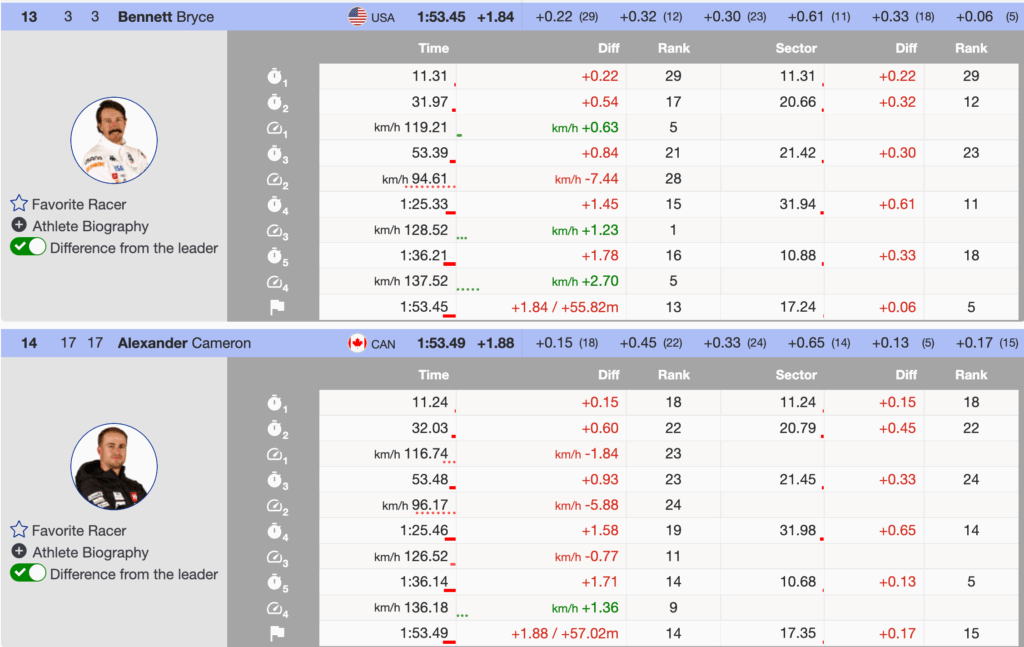Image resolution: width=1024 pixels, height=647 pixels.
Task: Open Athlete Biography link for Bennett Bryce
Action: click(x=90, y=226)
